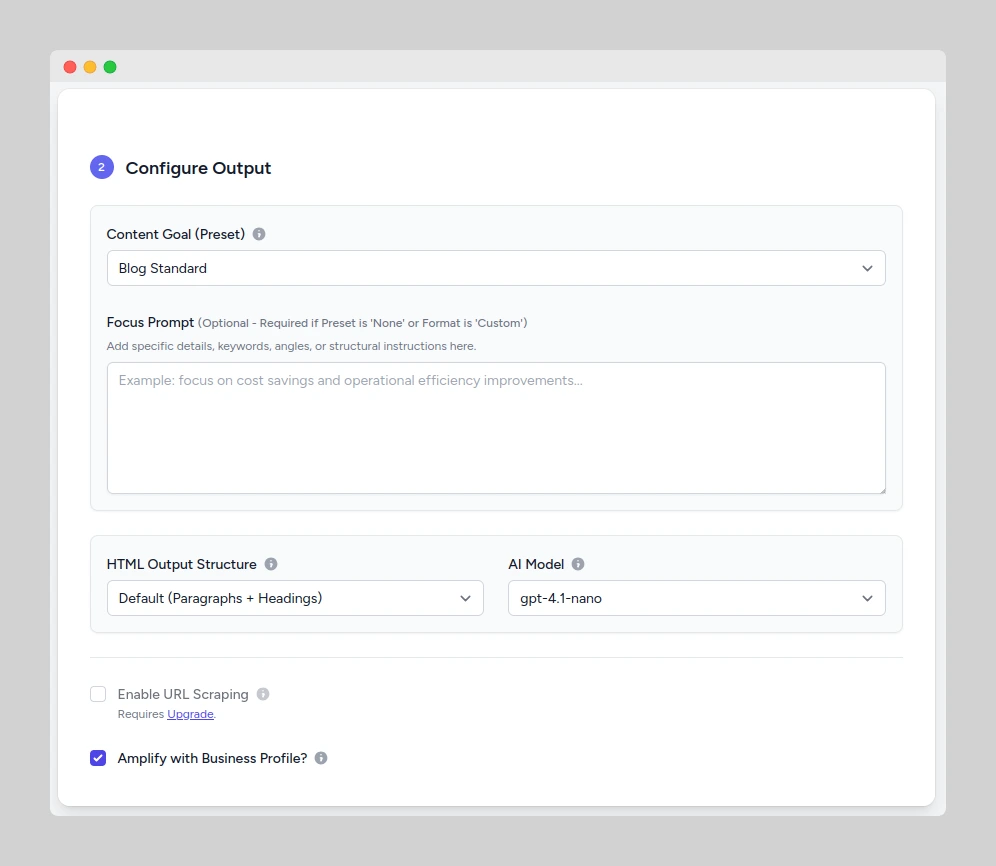Focus the Focus Prompt text area
Image resolution: width=996 pixels, height=866 pixels.
[496, 428]
